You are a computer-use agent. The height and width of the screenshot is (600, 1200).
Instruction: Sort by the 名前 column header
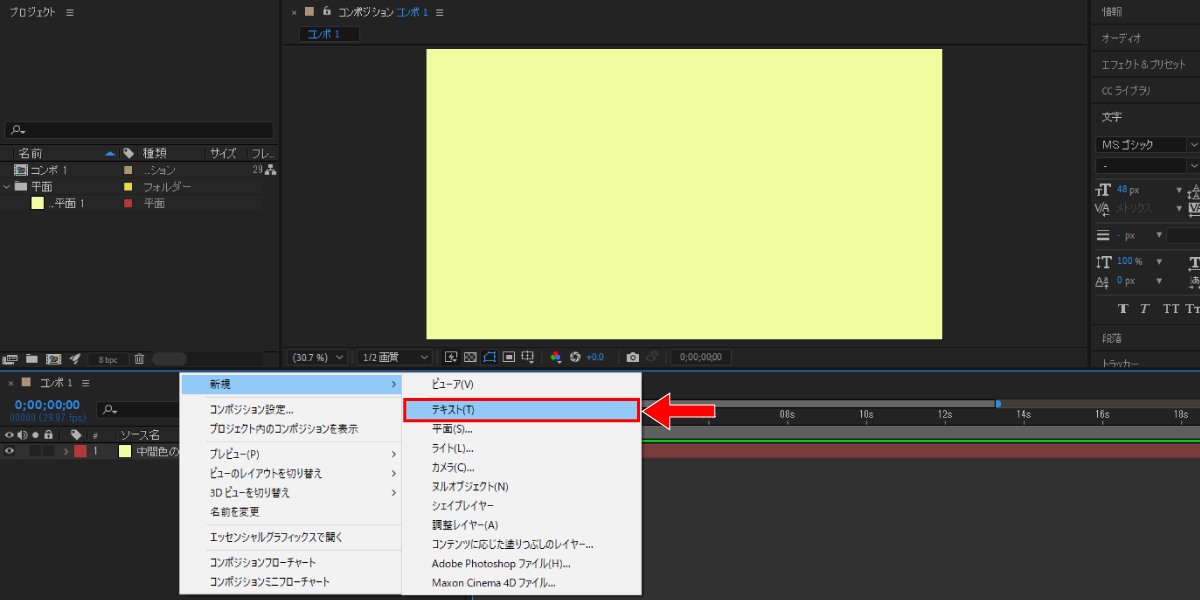[30, 153]
